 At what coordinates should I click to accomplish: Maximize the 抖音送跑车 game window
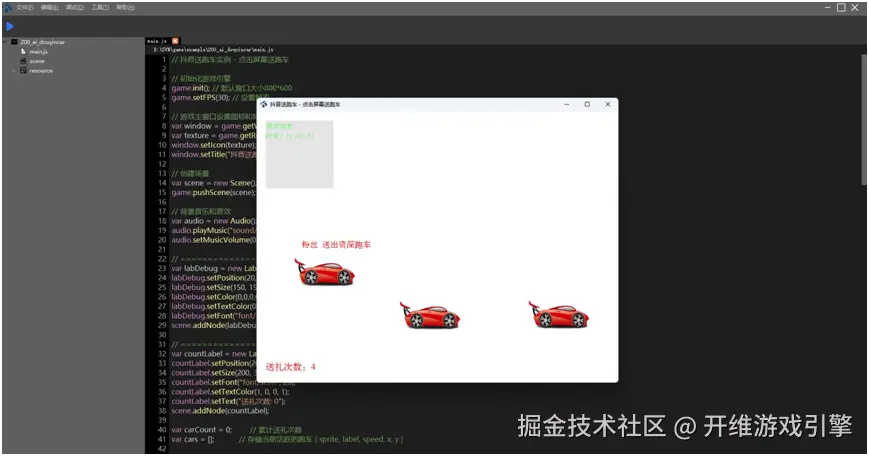point(587,104)
